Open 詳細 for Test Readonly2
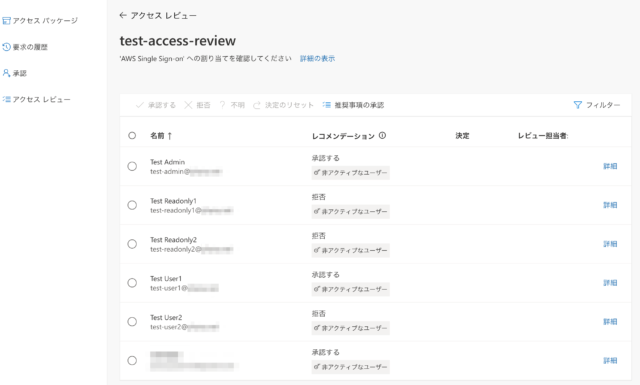 (610, 244)
